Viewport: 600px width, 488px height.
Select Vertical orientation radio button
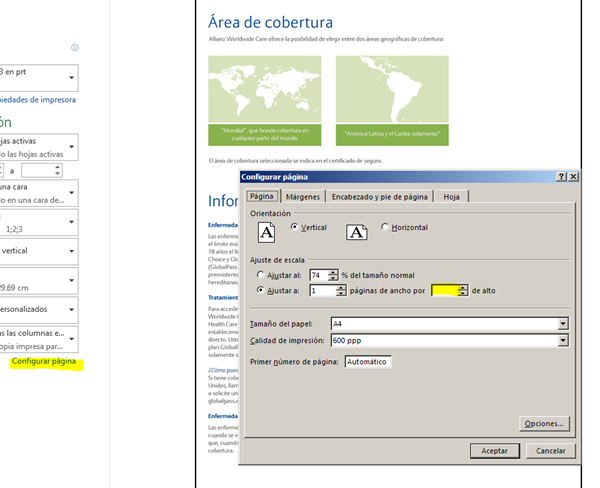pyautogui.click(x=294, y=227)
